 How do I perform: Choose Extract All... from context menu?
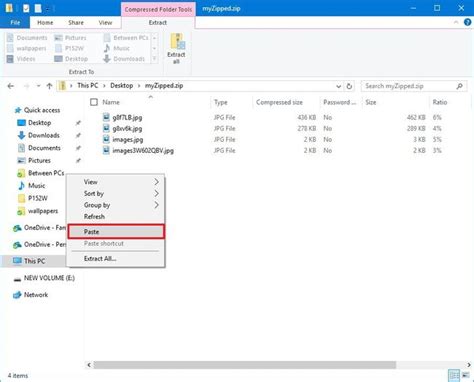pos(116,259)
